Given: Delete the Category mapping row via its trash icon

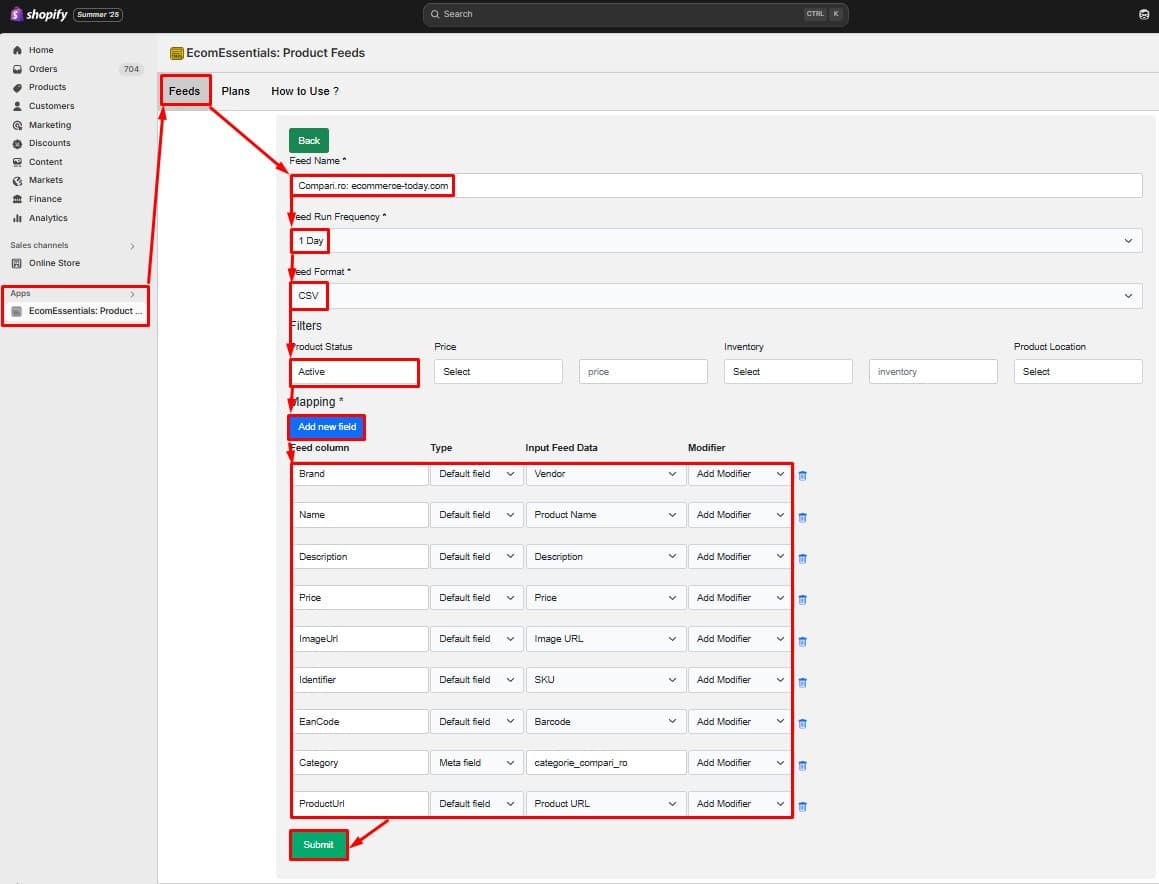Looking at the screenshot, I should (x=802, y=765).
